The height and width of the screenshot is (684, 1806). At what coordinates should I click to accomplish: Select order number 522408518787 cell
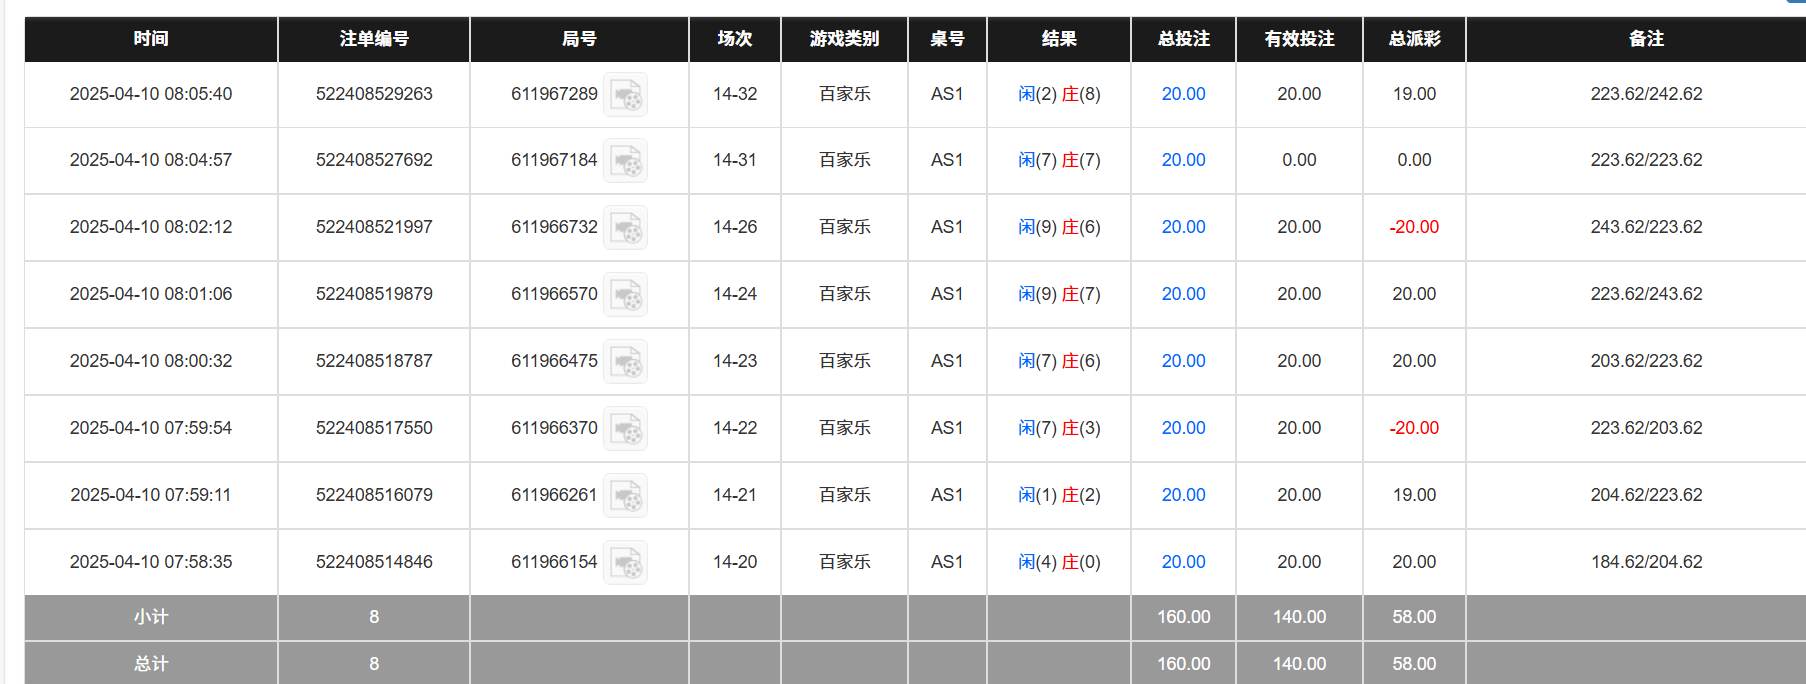(x=374, y=361)
